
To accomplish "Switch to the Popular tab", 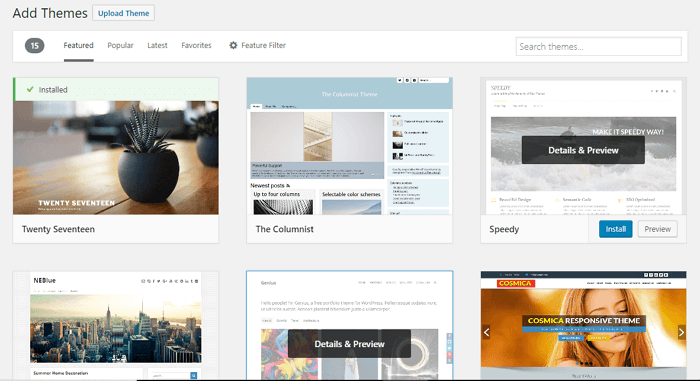I will click(120, 45).
